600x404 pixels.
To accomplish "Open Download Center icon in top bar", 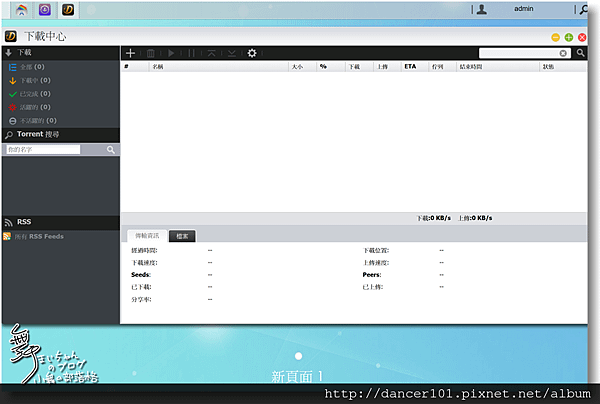I will tap(68, 10).
